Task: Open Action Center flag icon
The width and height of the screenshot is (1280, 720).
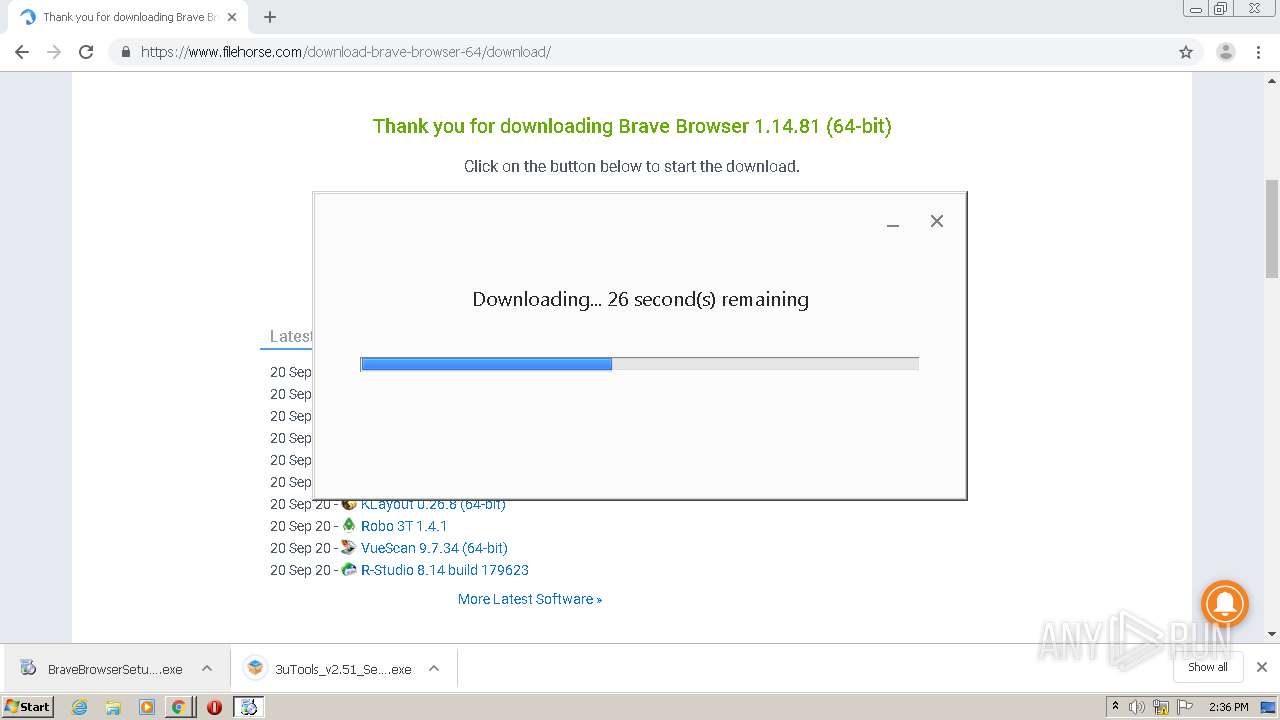Action: pyautogui.click(x=1186, y=707)
